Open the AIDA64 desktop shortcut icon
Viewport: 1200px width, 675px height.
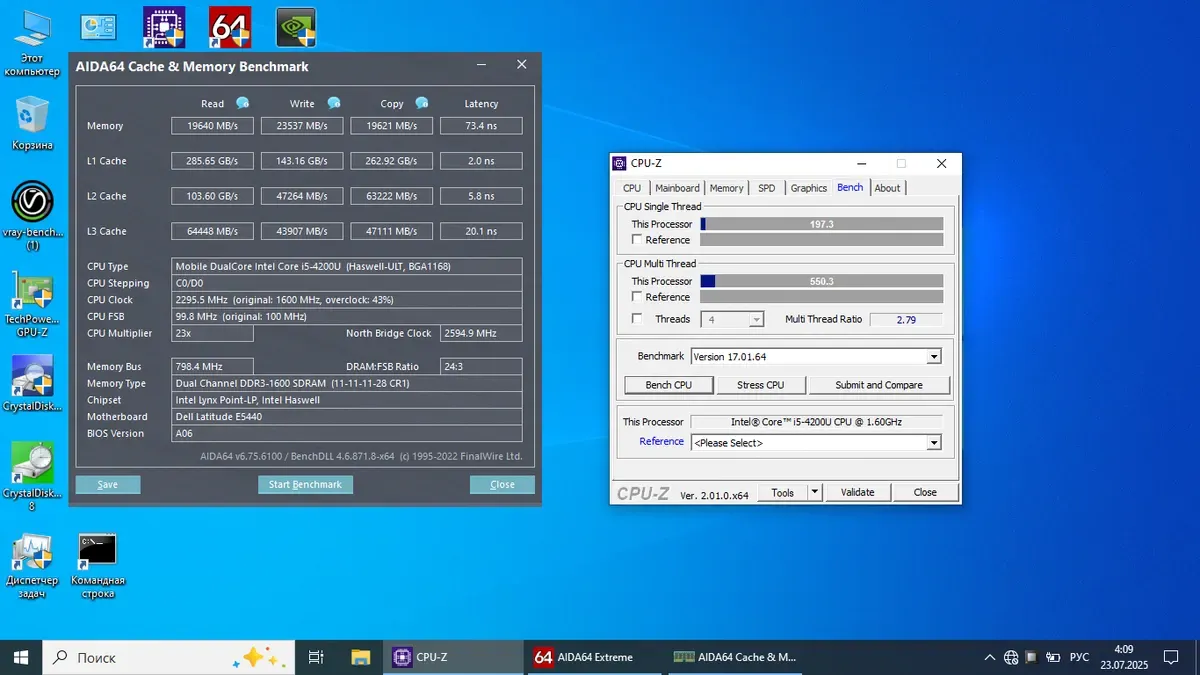coord(229,28)
